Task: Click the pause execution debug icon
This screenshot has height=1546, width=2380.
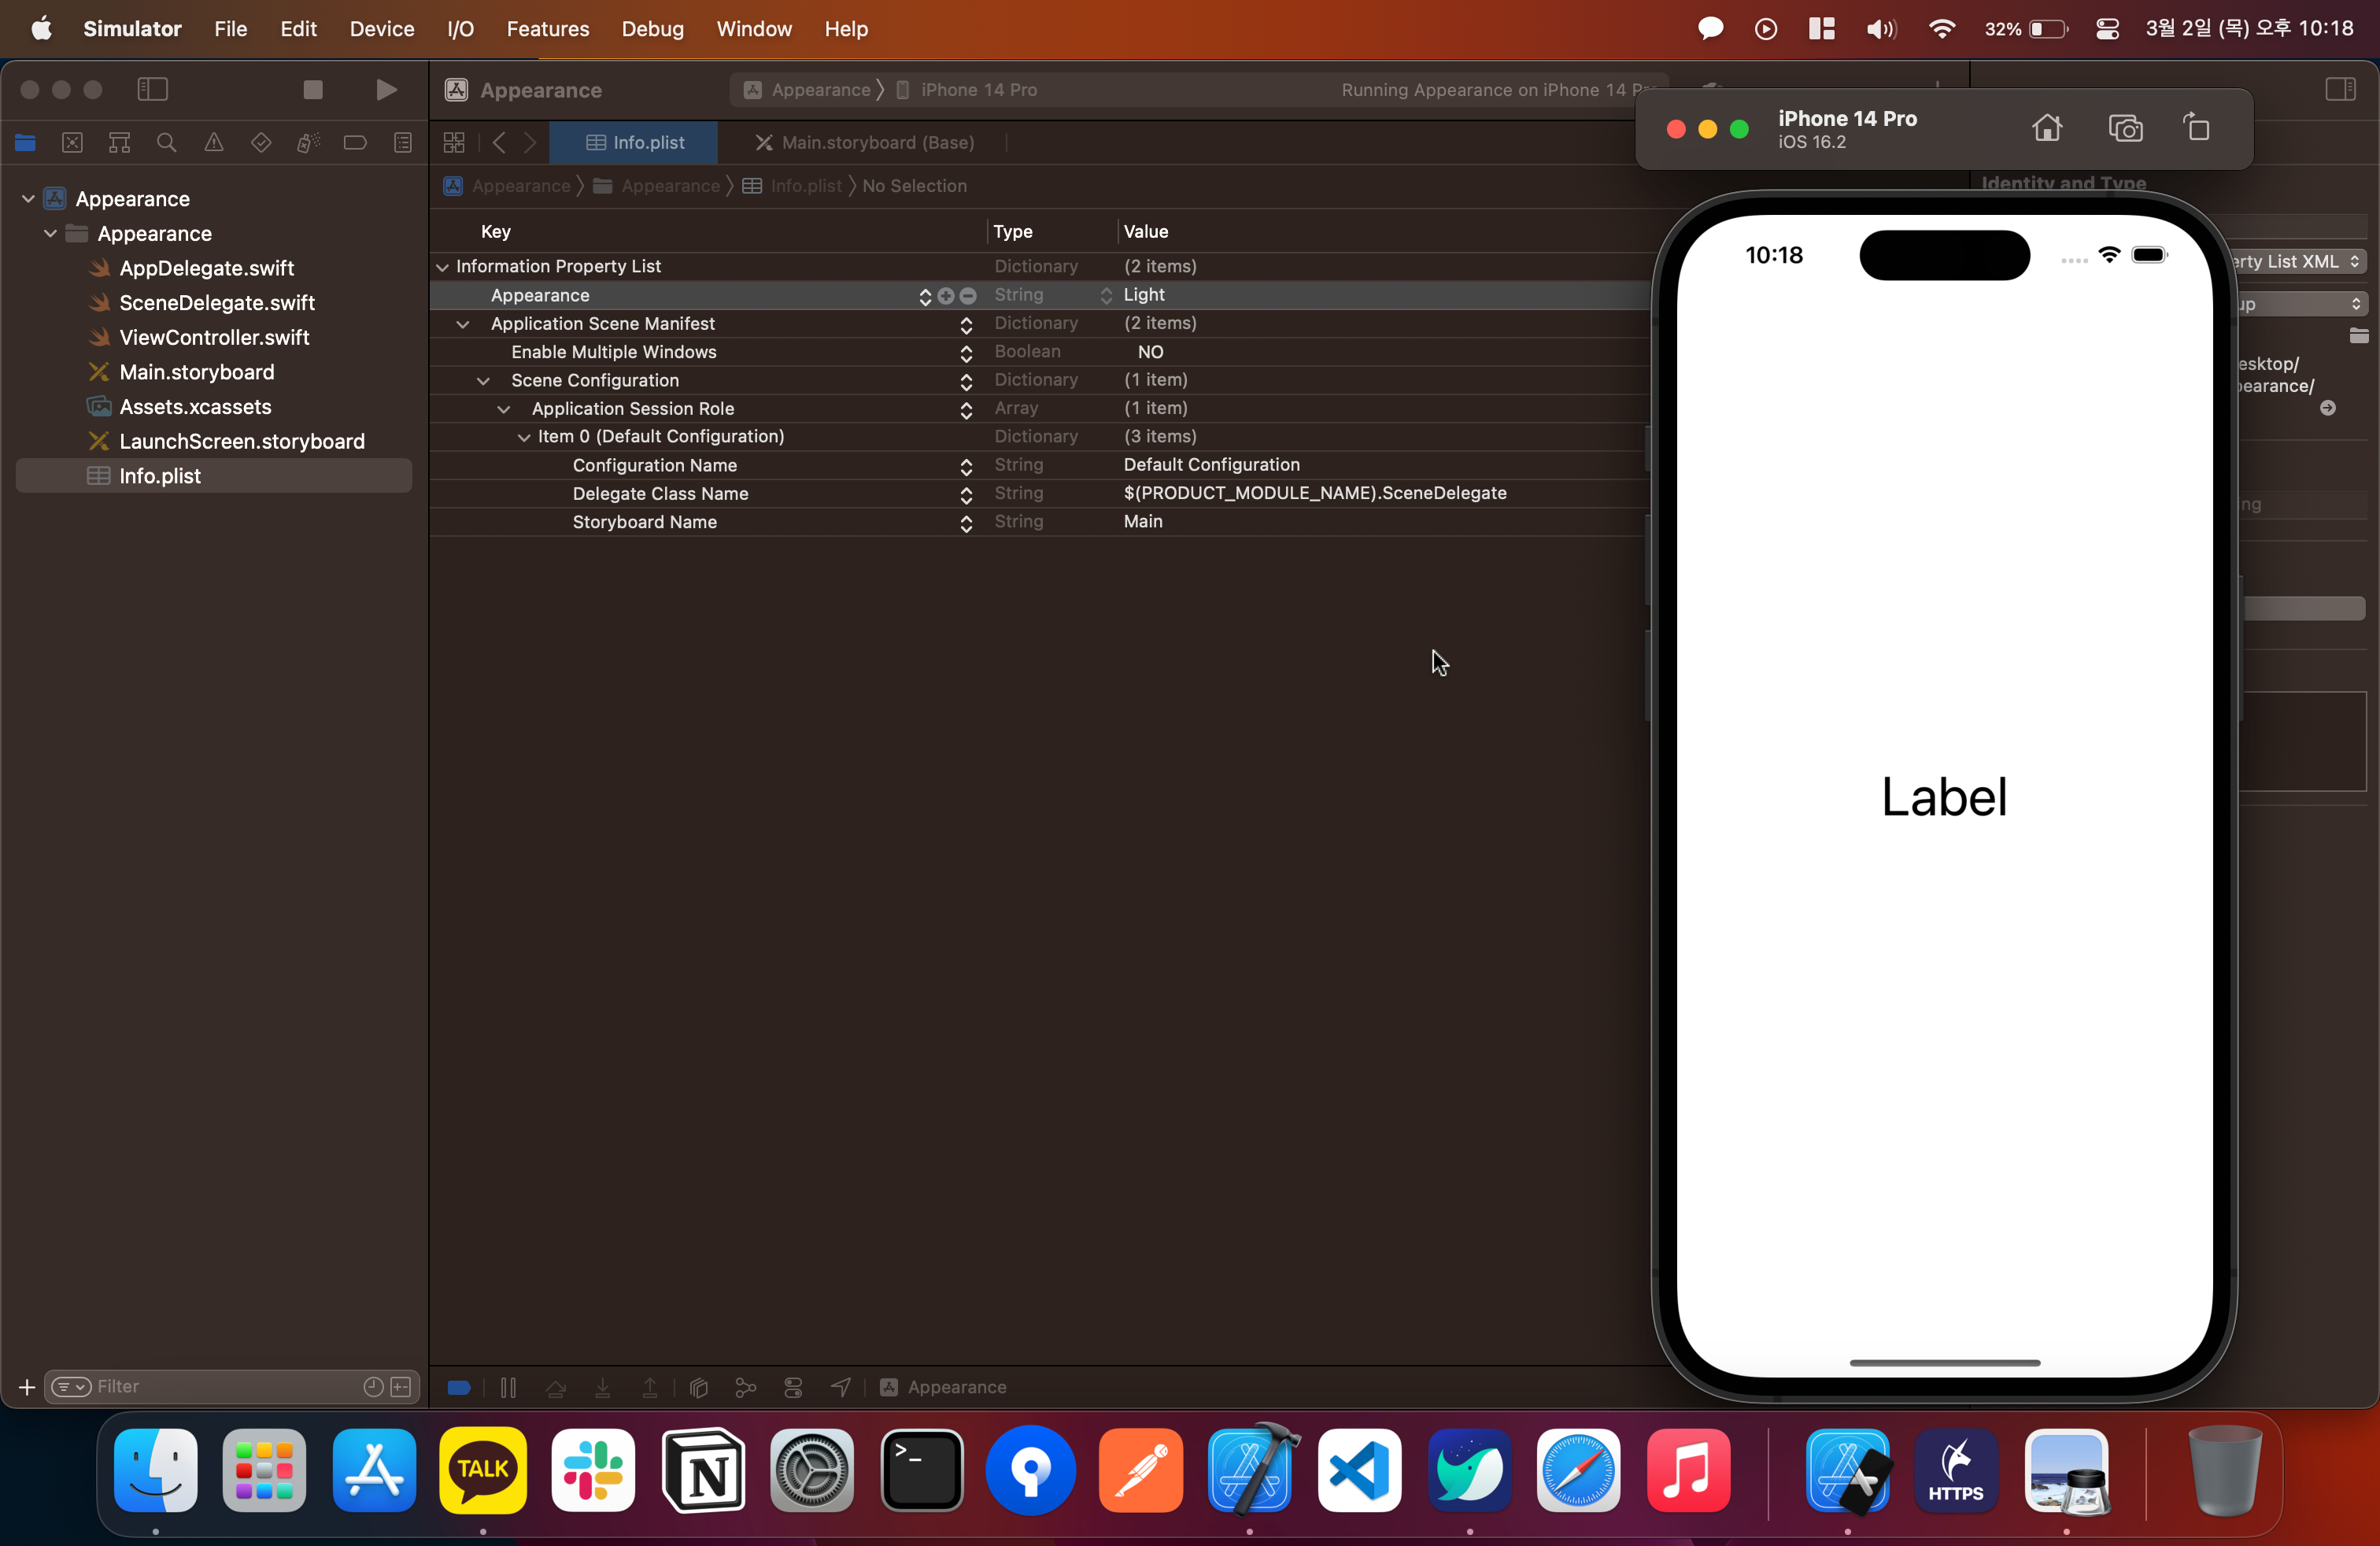Action: point(508,1387)
